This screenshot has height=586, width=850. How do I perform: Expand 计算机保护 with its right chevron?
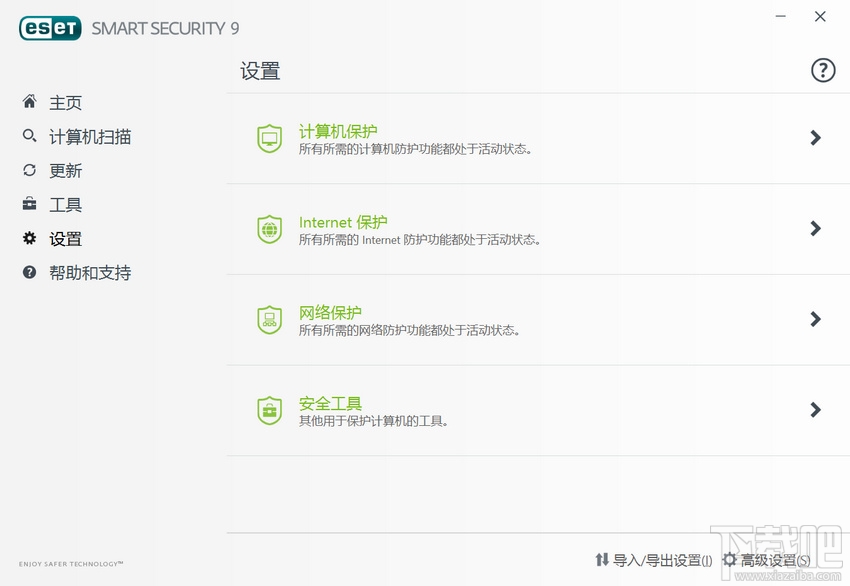coord(814,138)
